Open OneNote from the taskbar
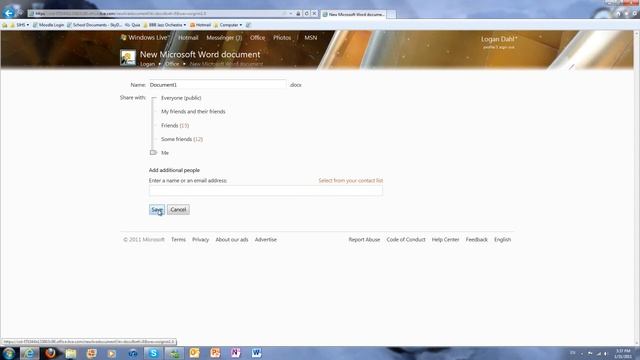The image size is (640, 360). pos(236,353)
